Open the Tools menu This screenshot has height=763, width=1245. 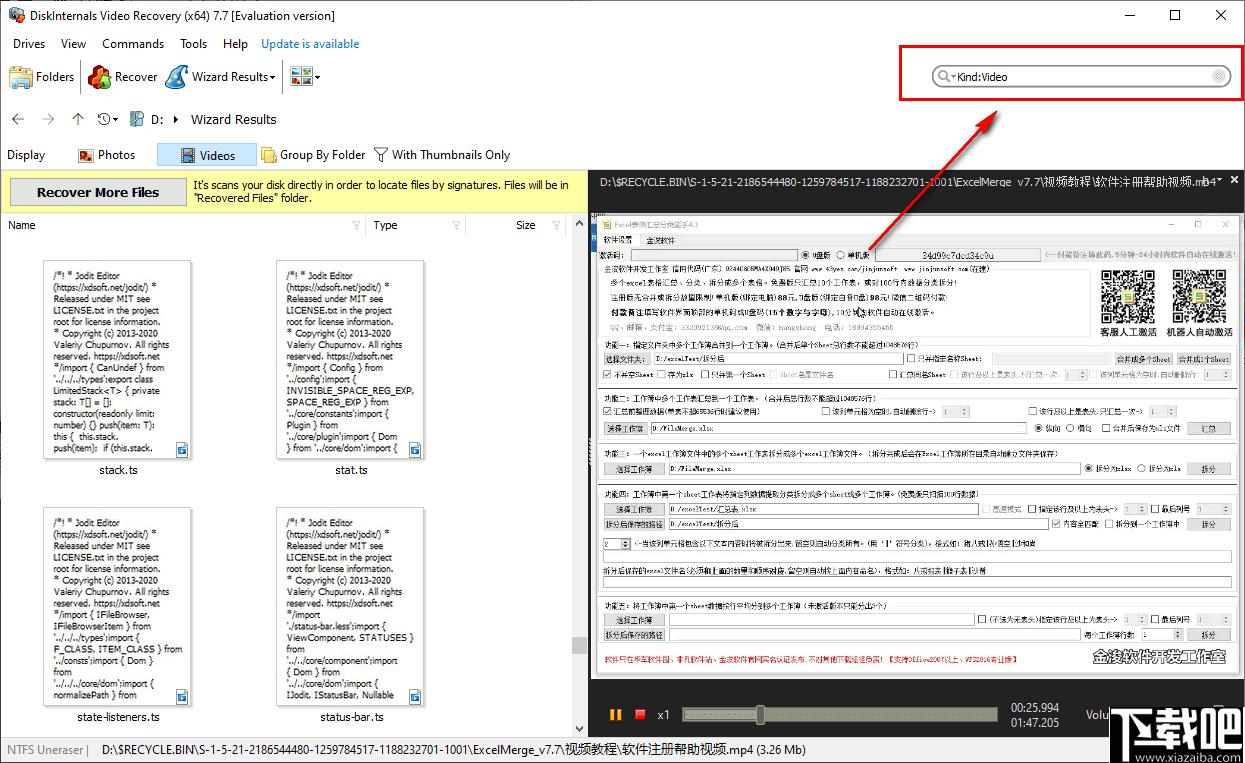click(194, 44)
